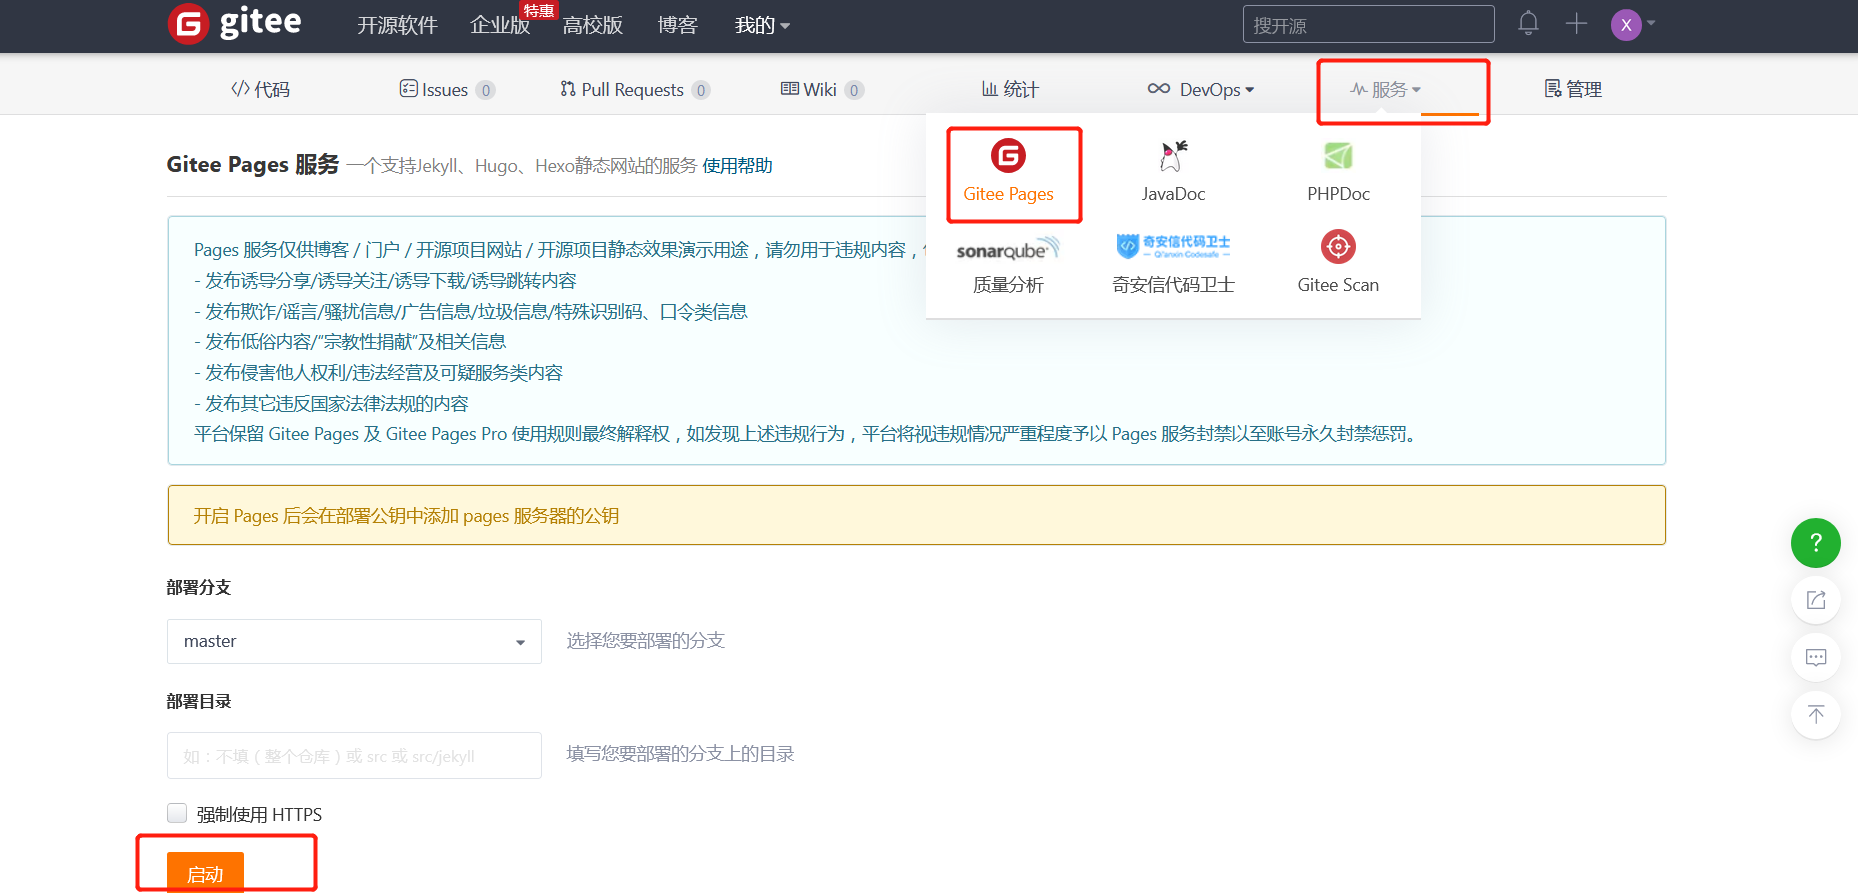
Task: Click the 部署目录 label
Action: pos(199,701)
